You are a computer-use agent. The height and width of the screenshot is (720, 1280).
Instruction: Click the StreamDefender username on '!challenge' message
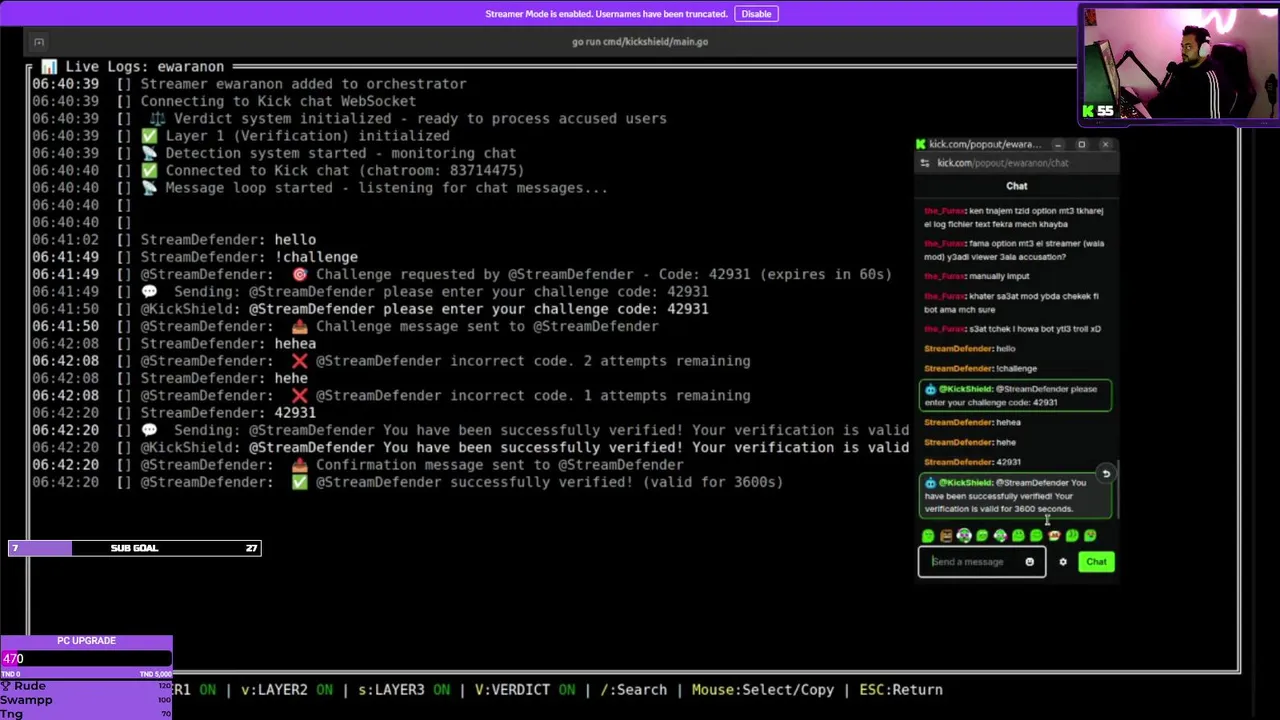[x=958, y=369]
